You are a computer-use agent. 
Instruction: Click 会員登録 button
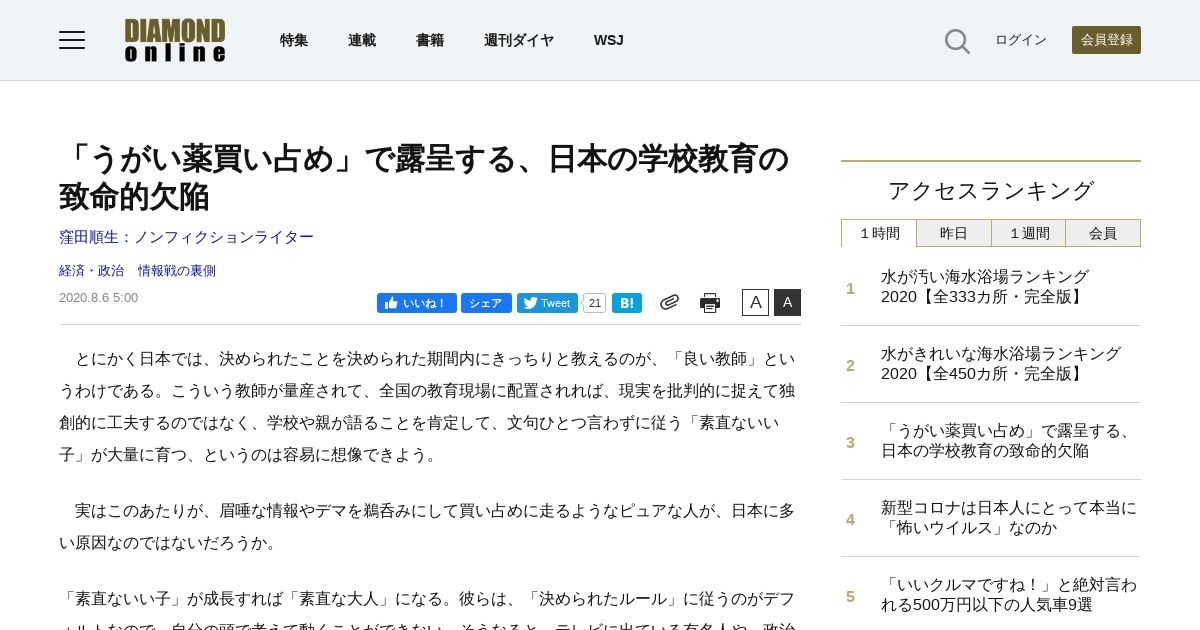point(1106,40)
